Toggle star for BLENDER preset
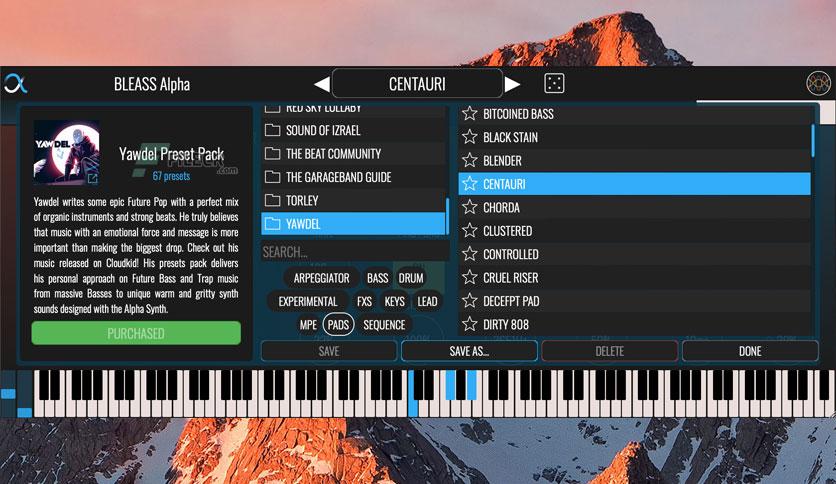836x484 pixels. tap(470, 160)
